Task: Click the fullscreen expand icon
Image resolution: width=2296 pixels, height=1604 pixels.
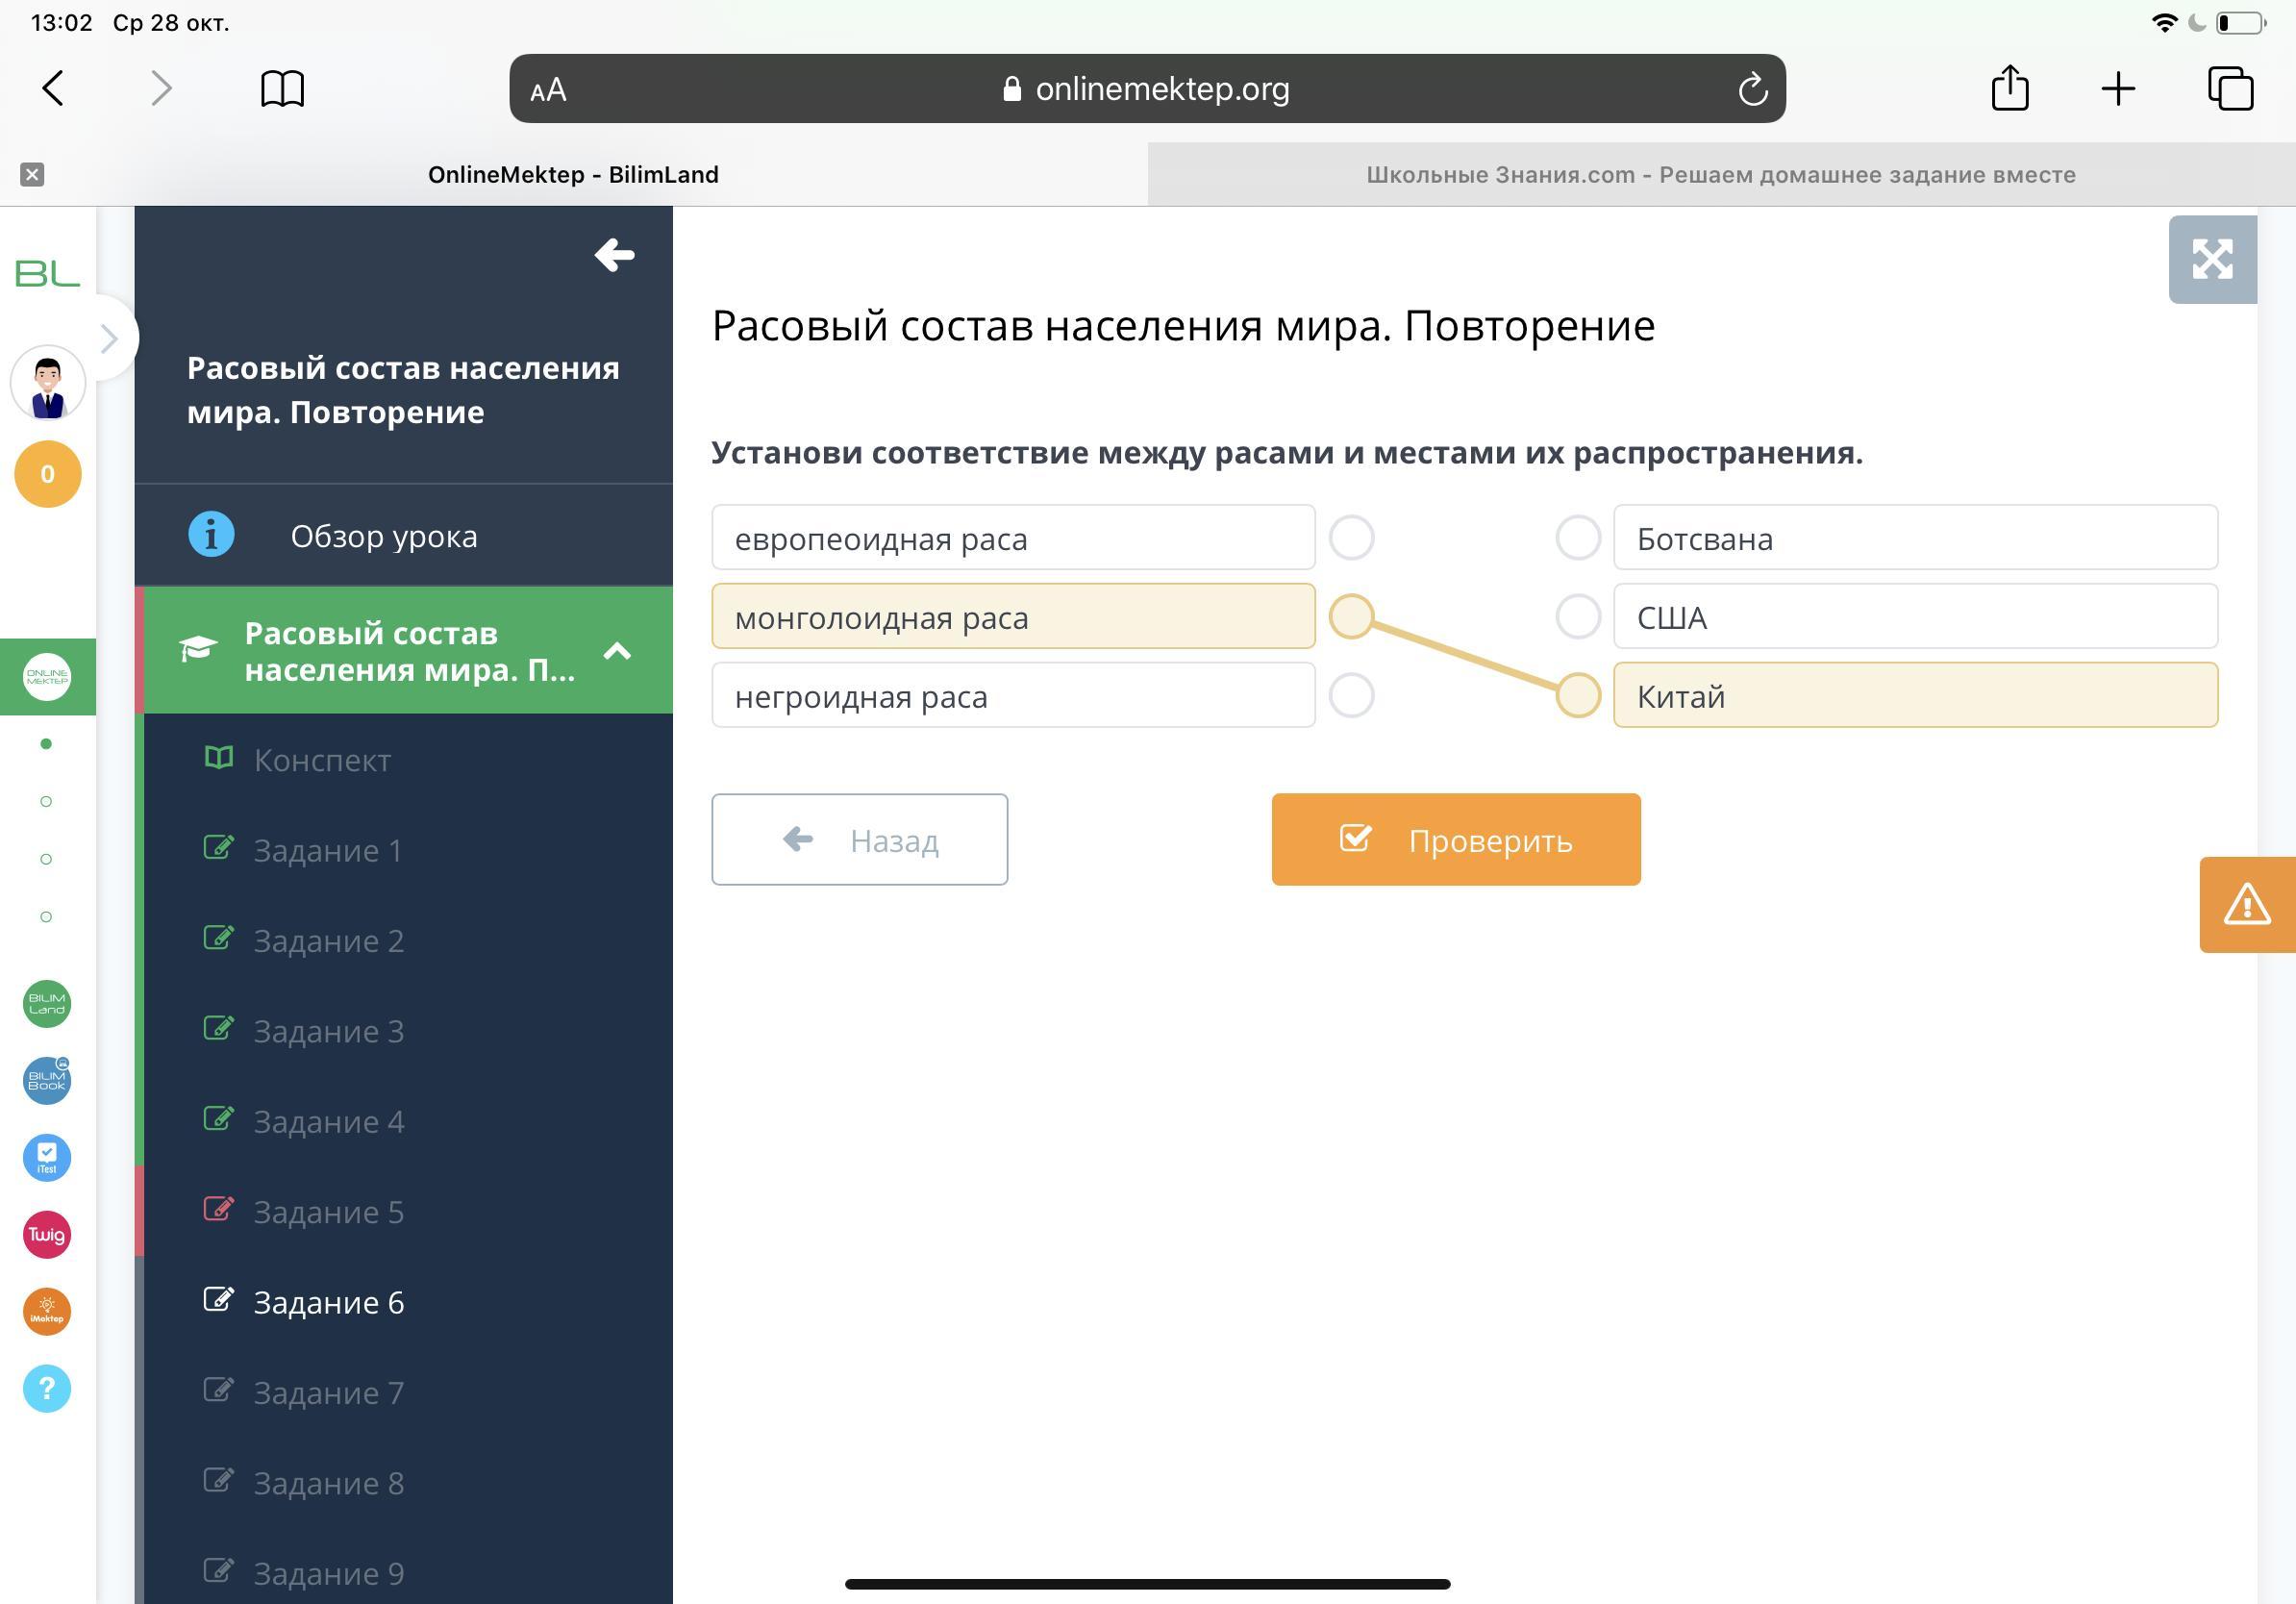Action: pyautogui.click(x=2211, y=259)
